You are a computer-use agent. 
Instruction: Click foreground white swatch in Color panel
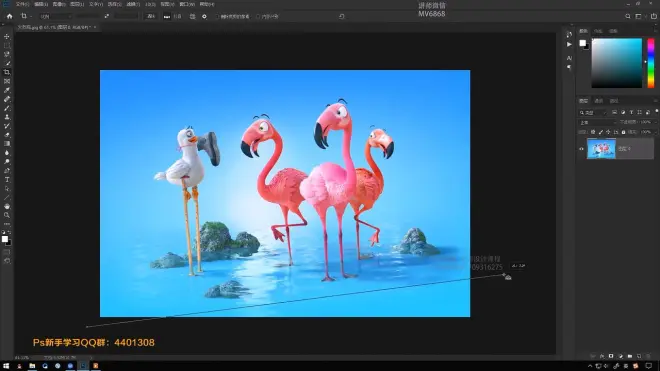pyautogui.click(x=583, y=43)
